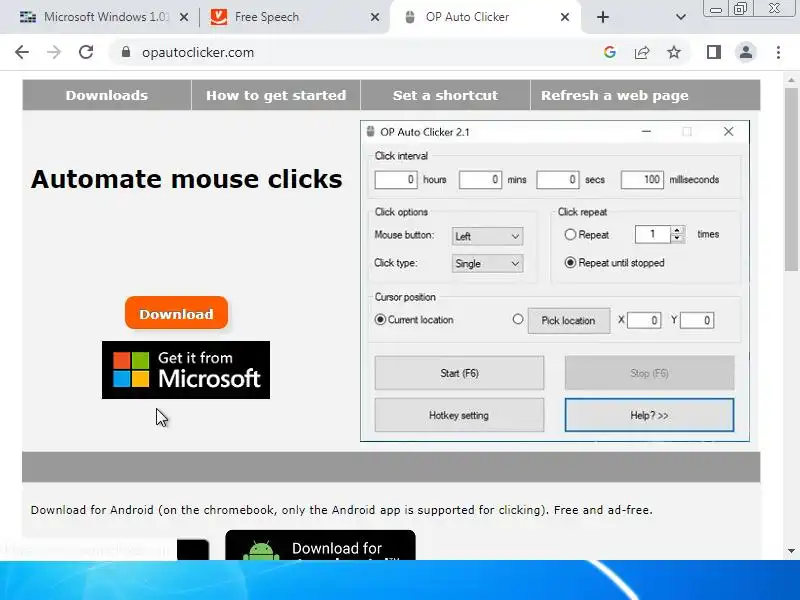Viewport: 800px width, 600px height.
Task: Select Current location radio button
Action: pos(380,320)
